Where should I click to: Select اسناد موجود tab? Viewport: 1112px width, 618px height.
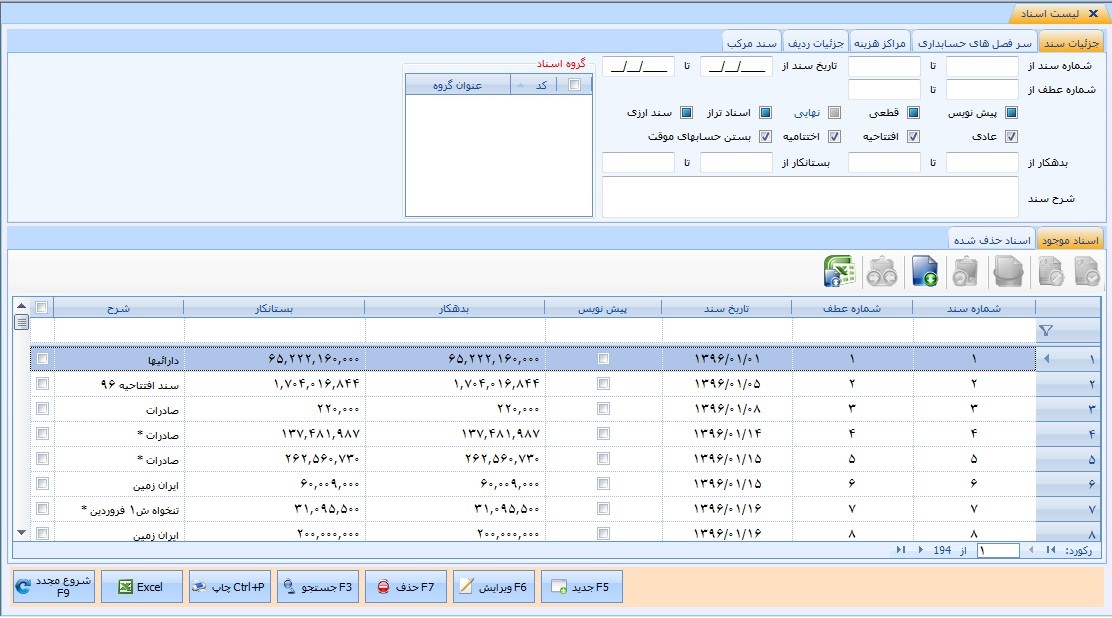1070,241
